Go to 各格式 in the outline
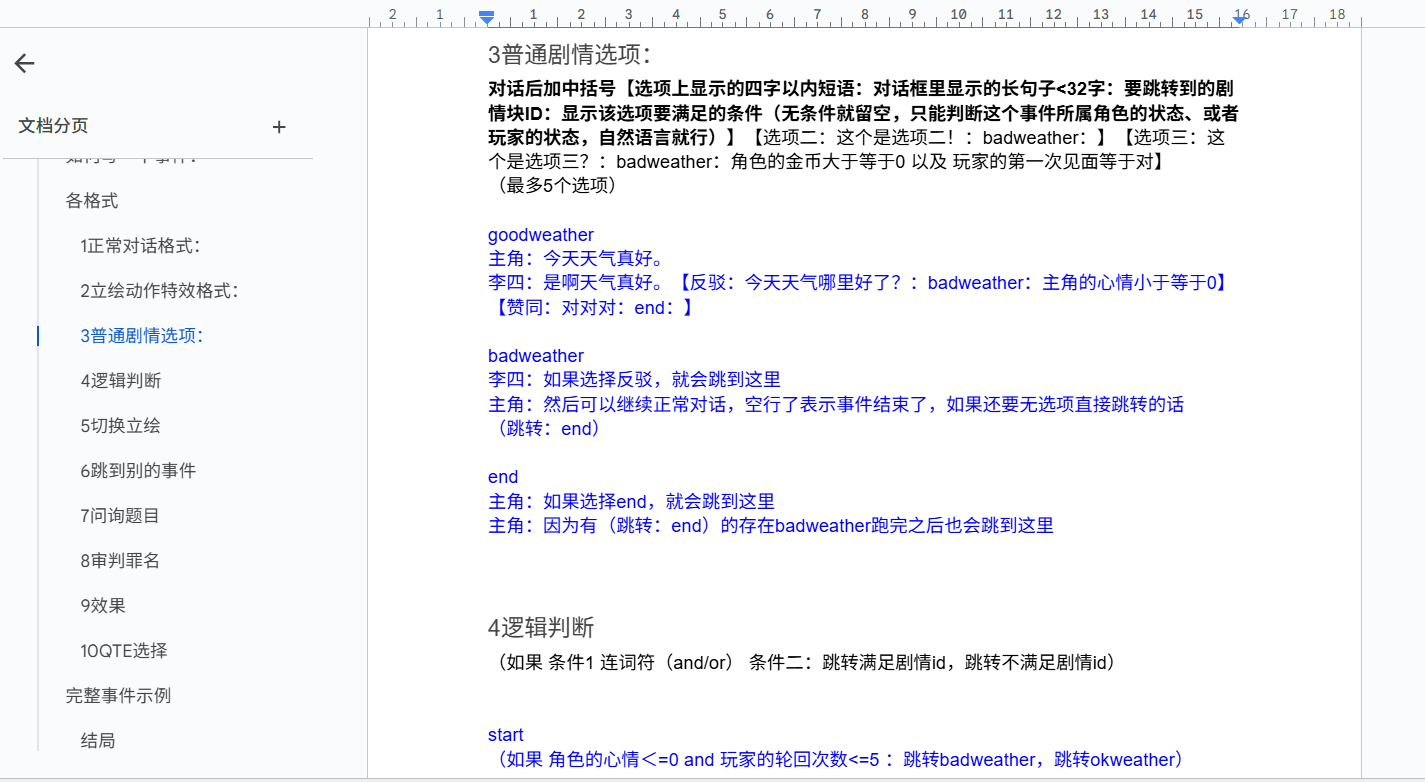The height and width of the screenshot is (782, 1425). (x=92, y=201)
